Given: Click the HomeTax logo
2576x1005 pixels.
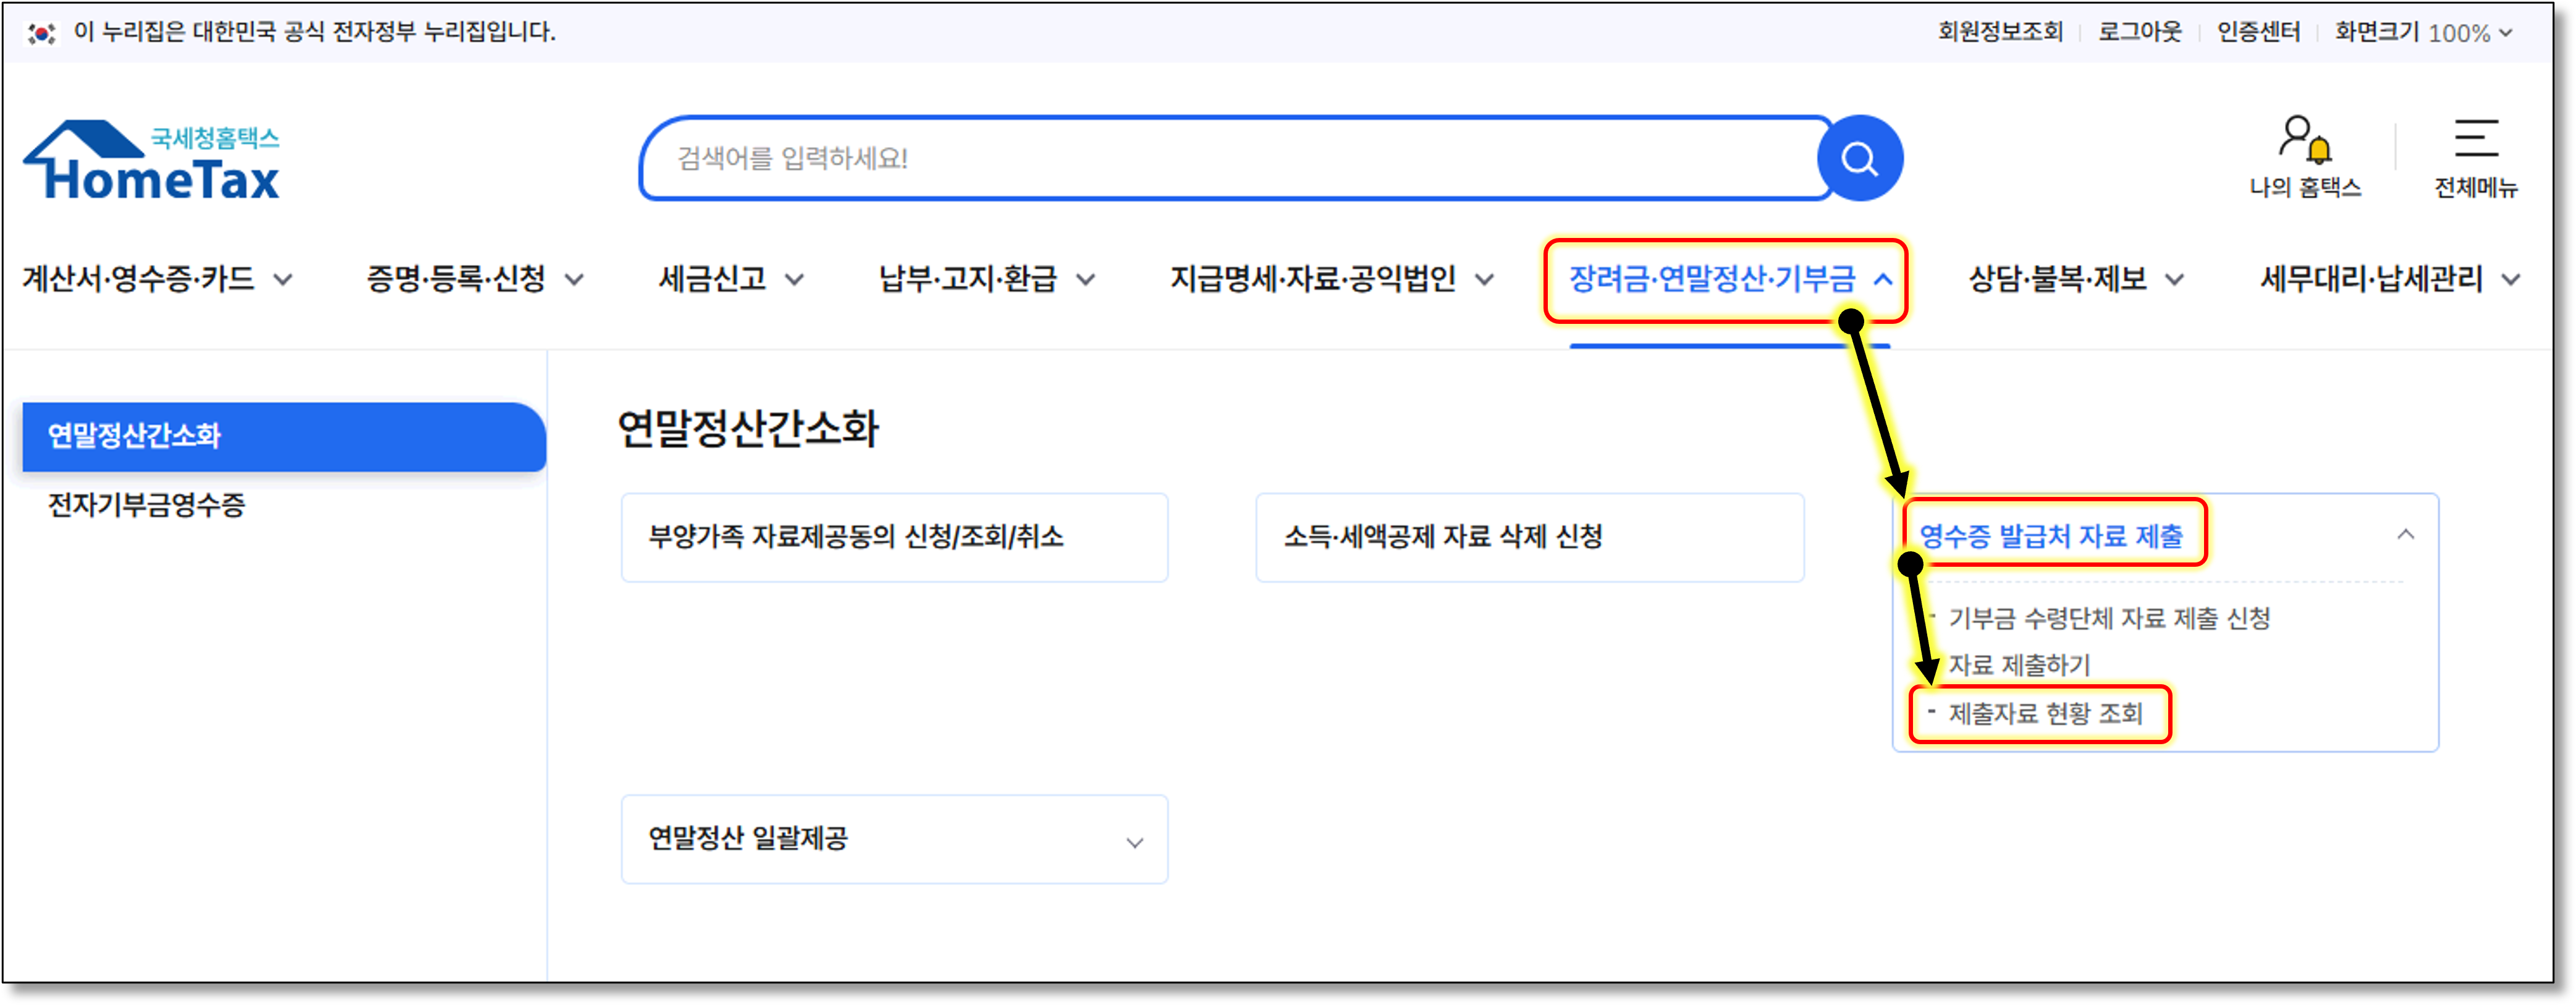Looking at the screenshot, I should pos(152,162).
